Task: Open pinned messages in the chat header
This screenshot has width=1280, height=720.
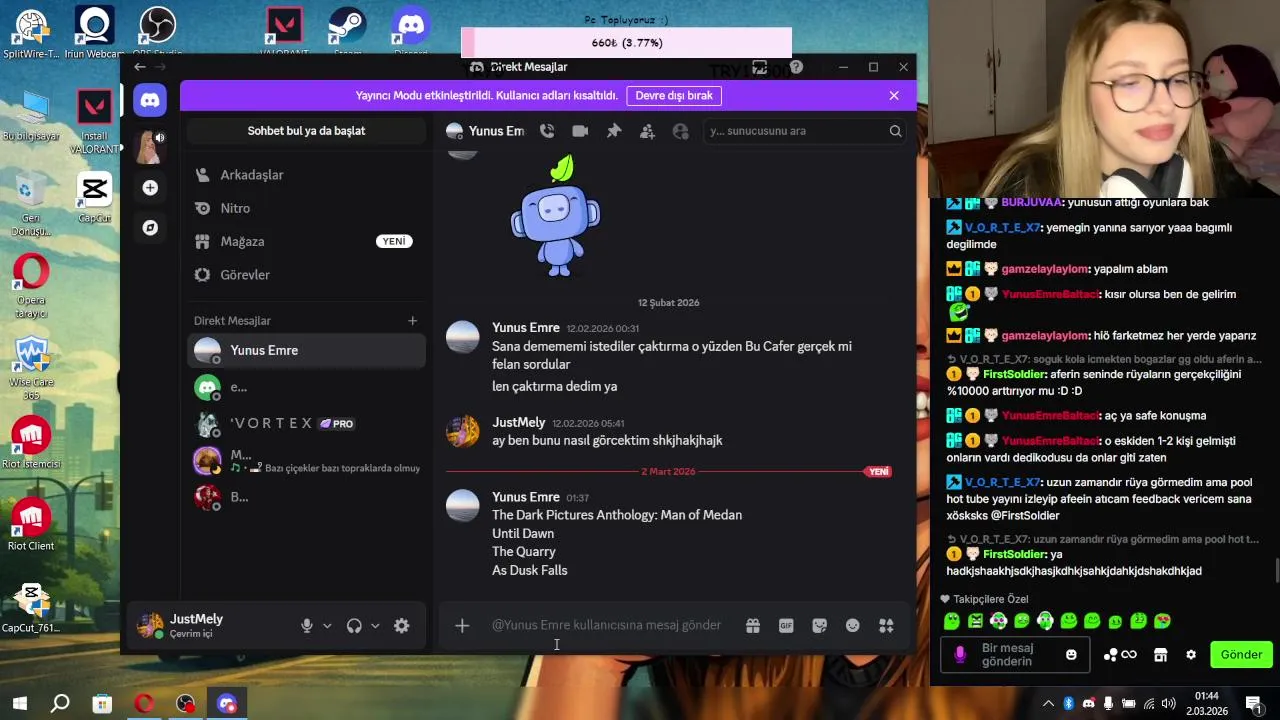Action: [614, 131]
